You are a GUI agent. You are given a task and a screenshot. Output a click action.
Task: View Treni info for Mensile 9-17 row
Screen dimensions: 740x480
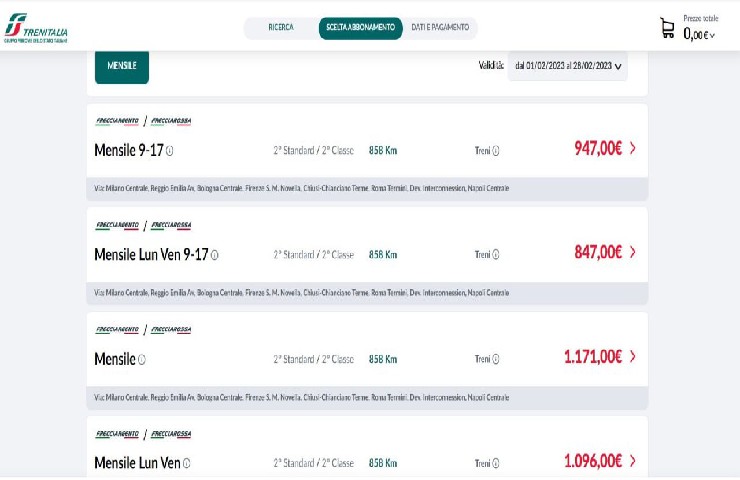point(496,151)
